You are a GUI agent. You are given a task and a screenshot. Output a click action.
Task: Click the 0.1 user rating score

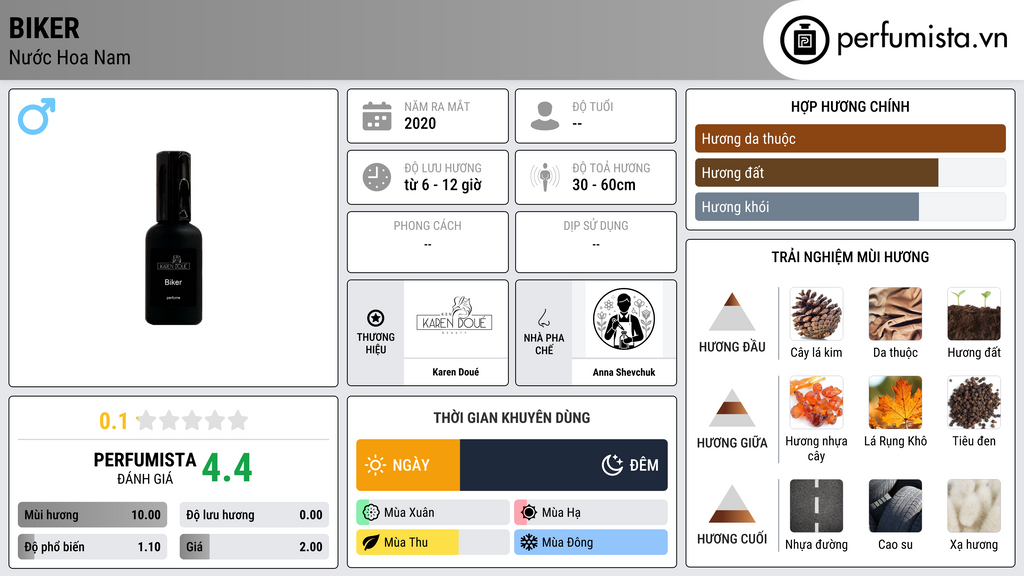(113, 421)
